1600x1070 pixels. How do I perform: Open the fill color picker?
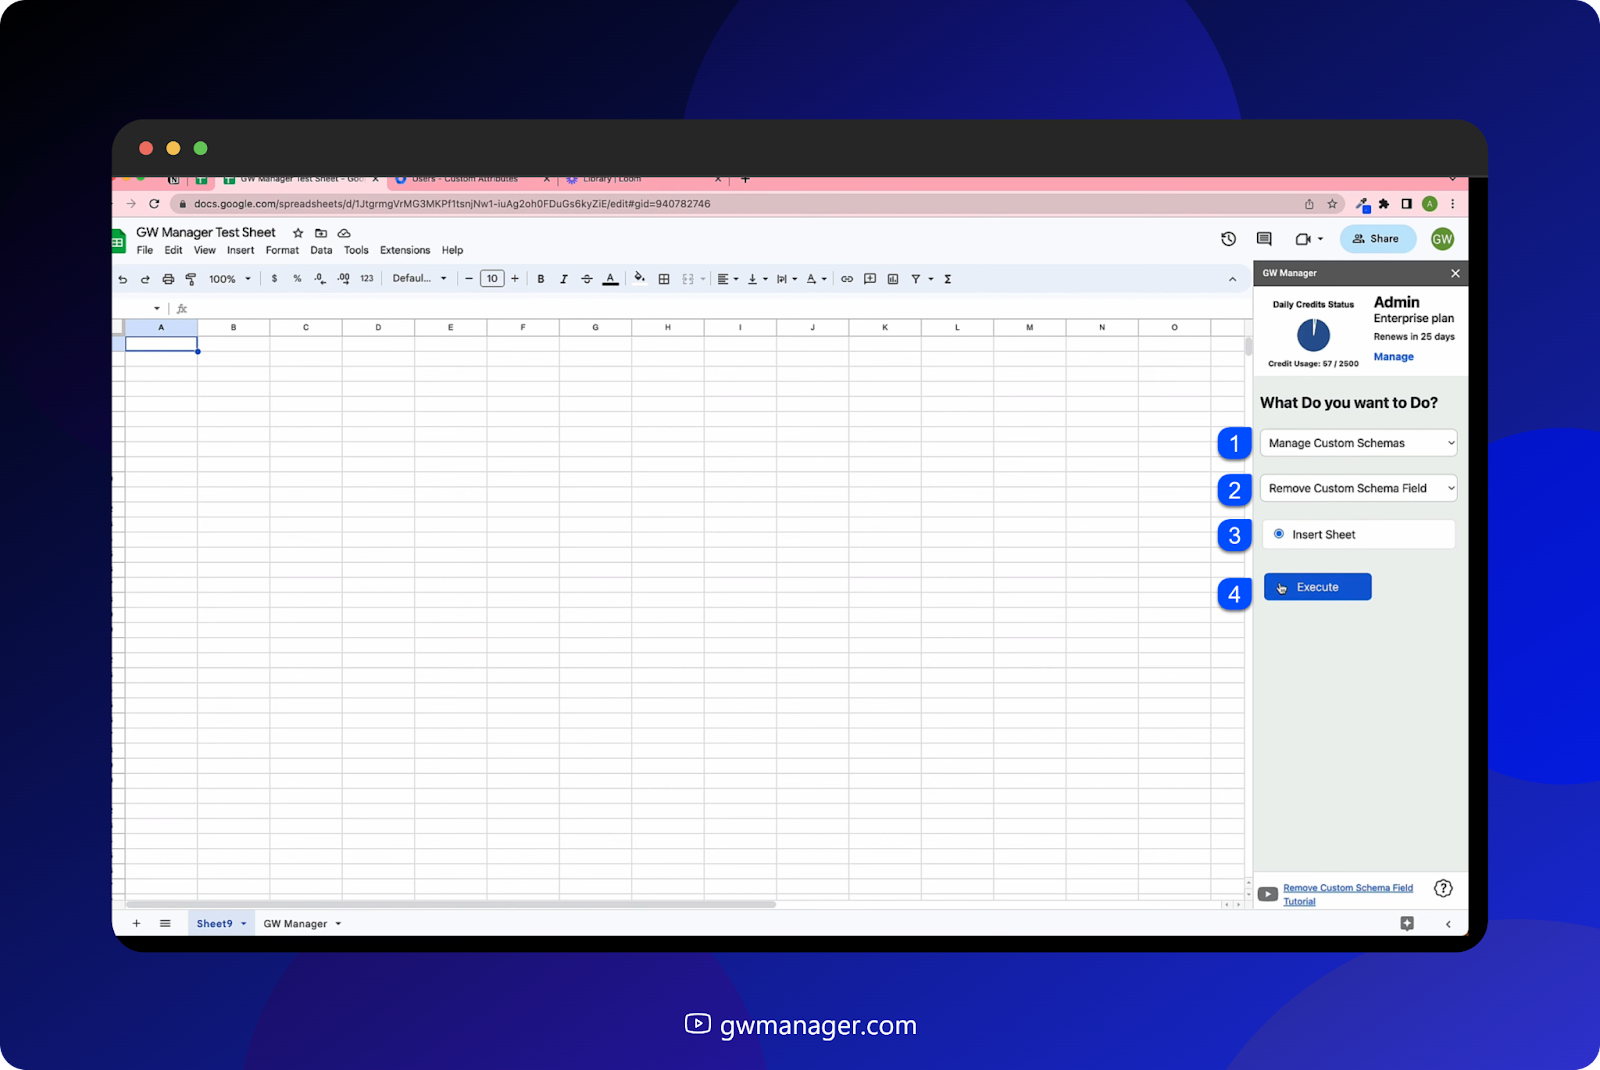pyautogui.click(x=639, y=279)
